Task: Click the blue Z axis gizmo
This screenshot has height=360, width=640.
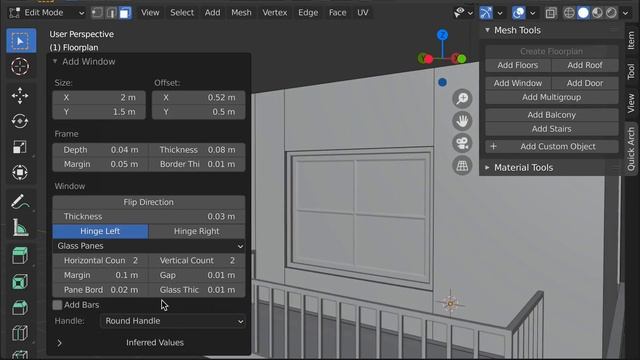Action: [x=442, y=35]
